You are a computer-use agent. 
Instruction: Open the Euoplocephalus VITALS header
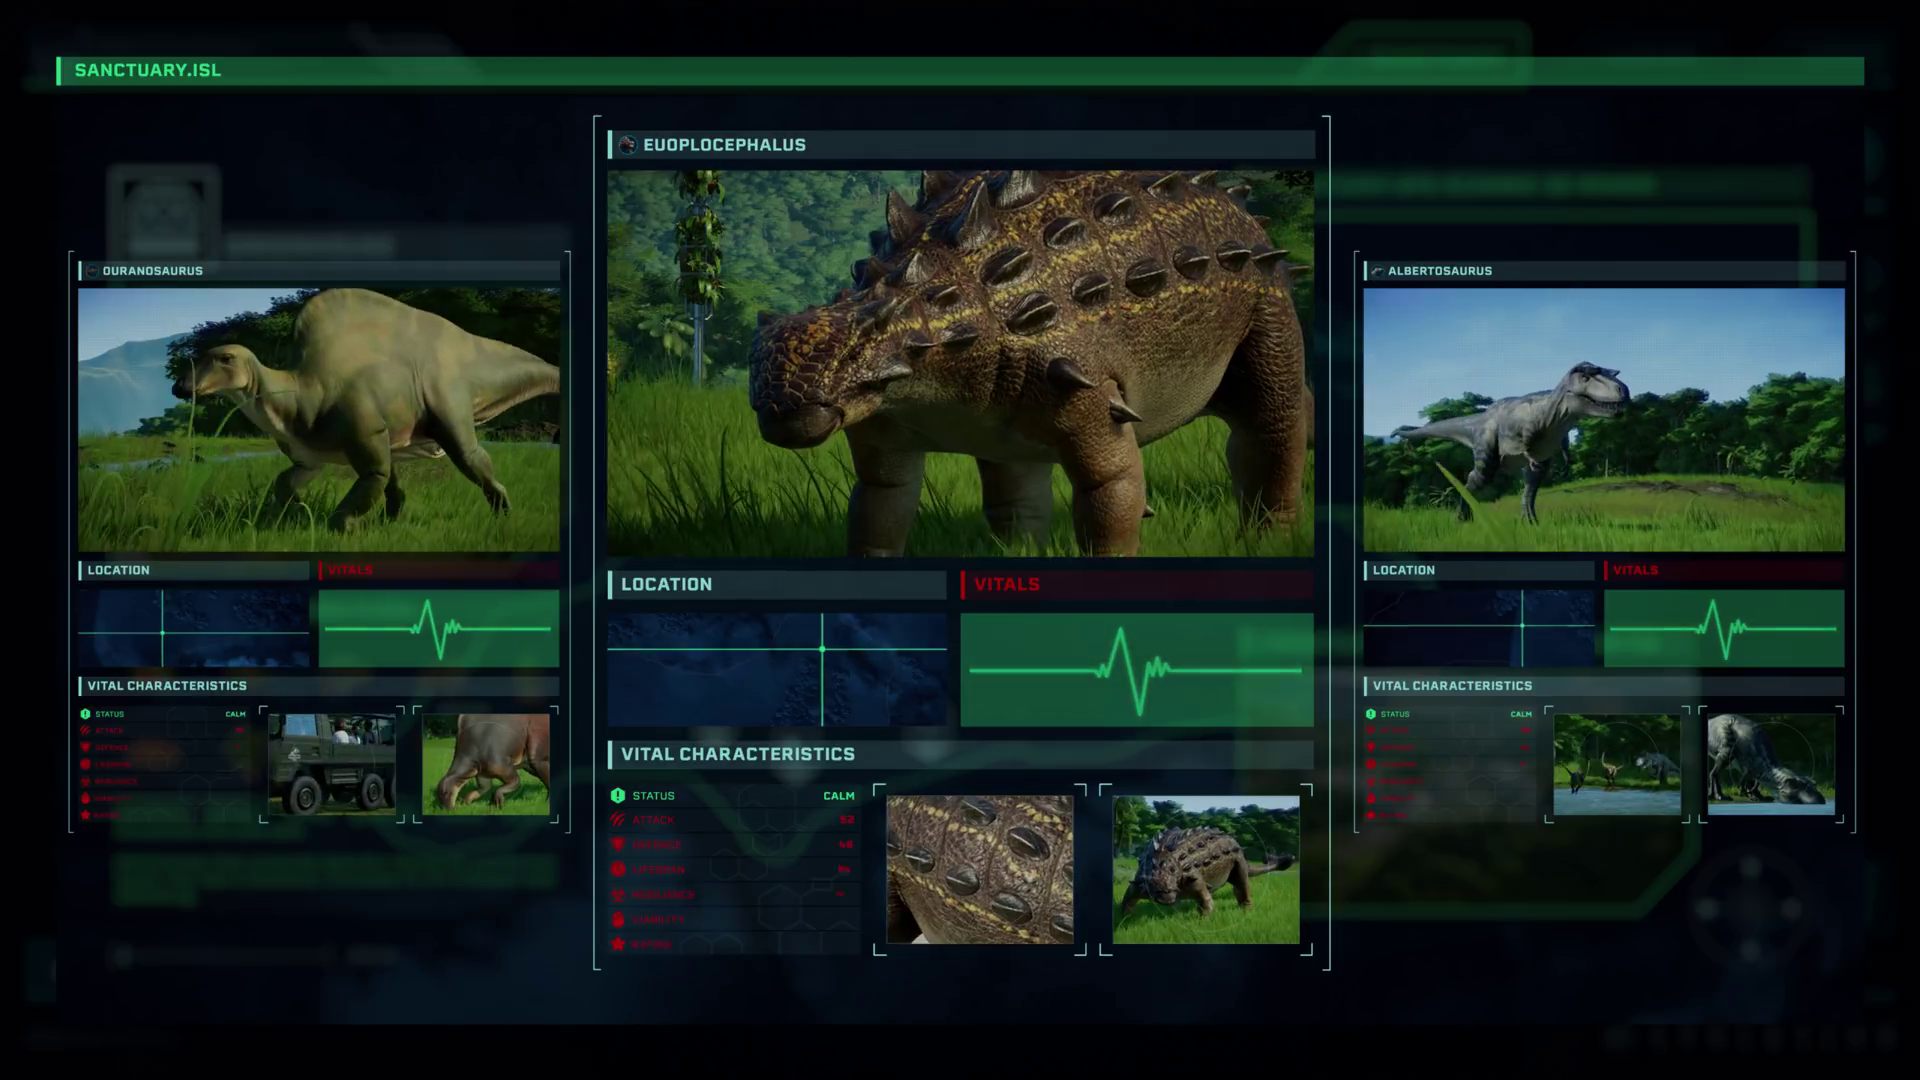[x=1137, y=585]
